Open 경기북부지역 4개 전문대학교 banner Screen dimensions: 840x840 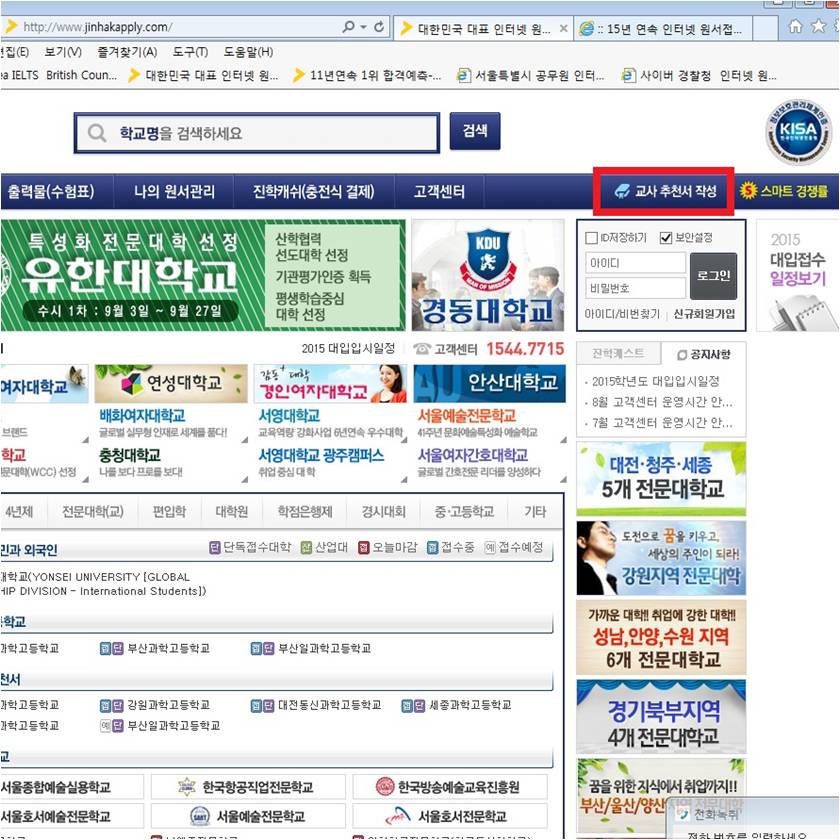tap(661, 716)
